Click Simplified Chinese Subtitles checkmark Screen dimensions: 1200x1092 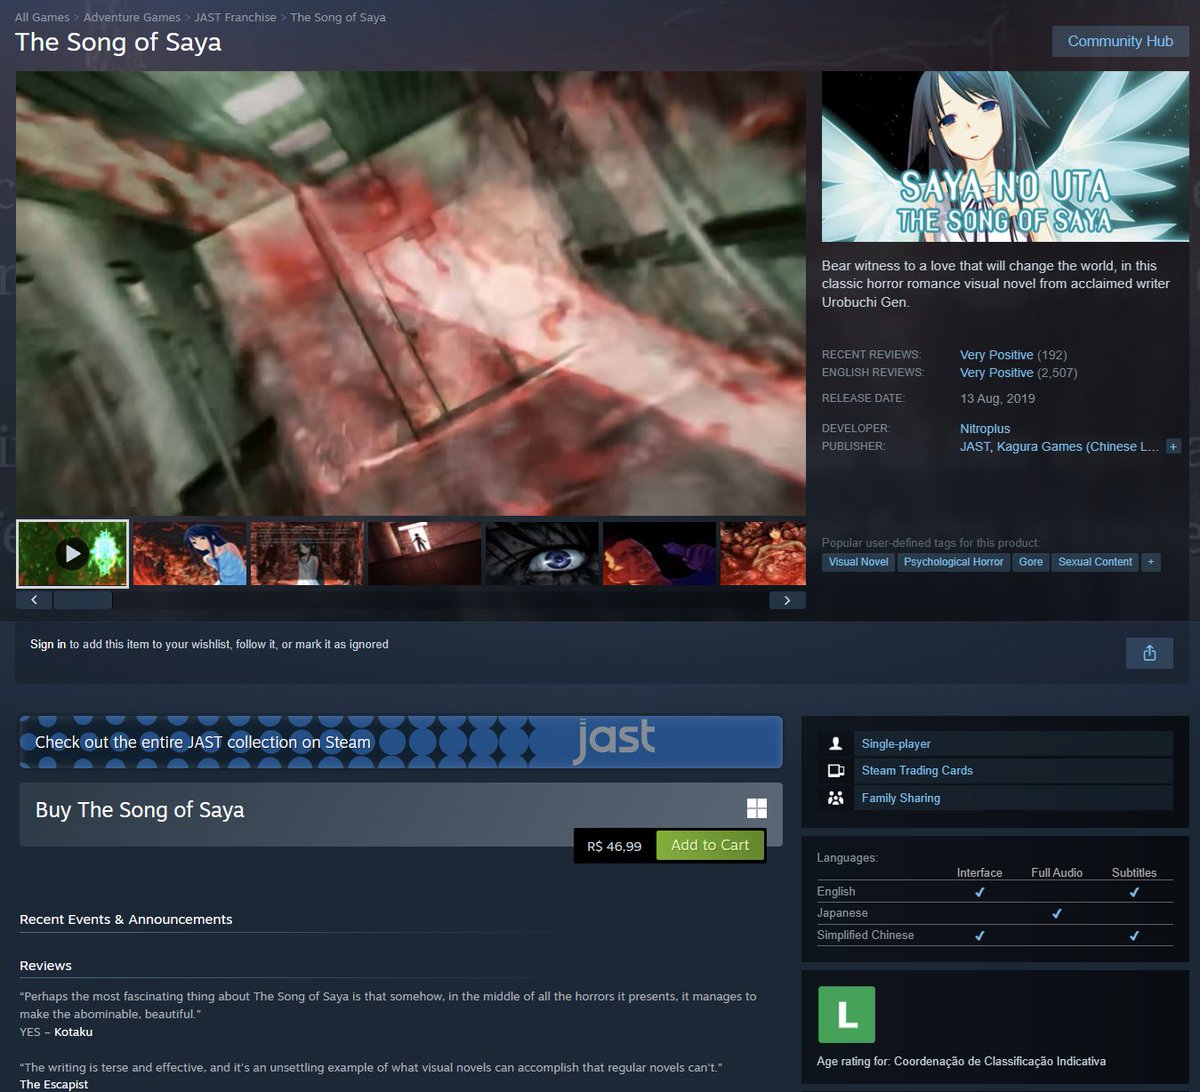click(x=1134, y=935)
